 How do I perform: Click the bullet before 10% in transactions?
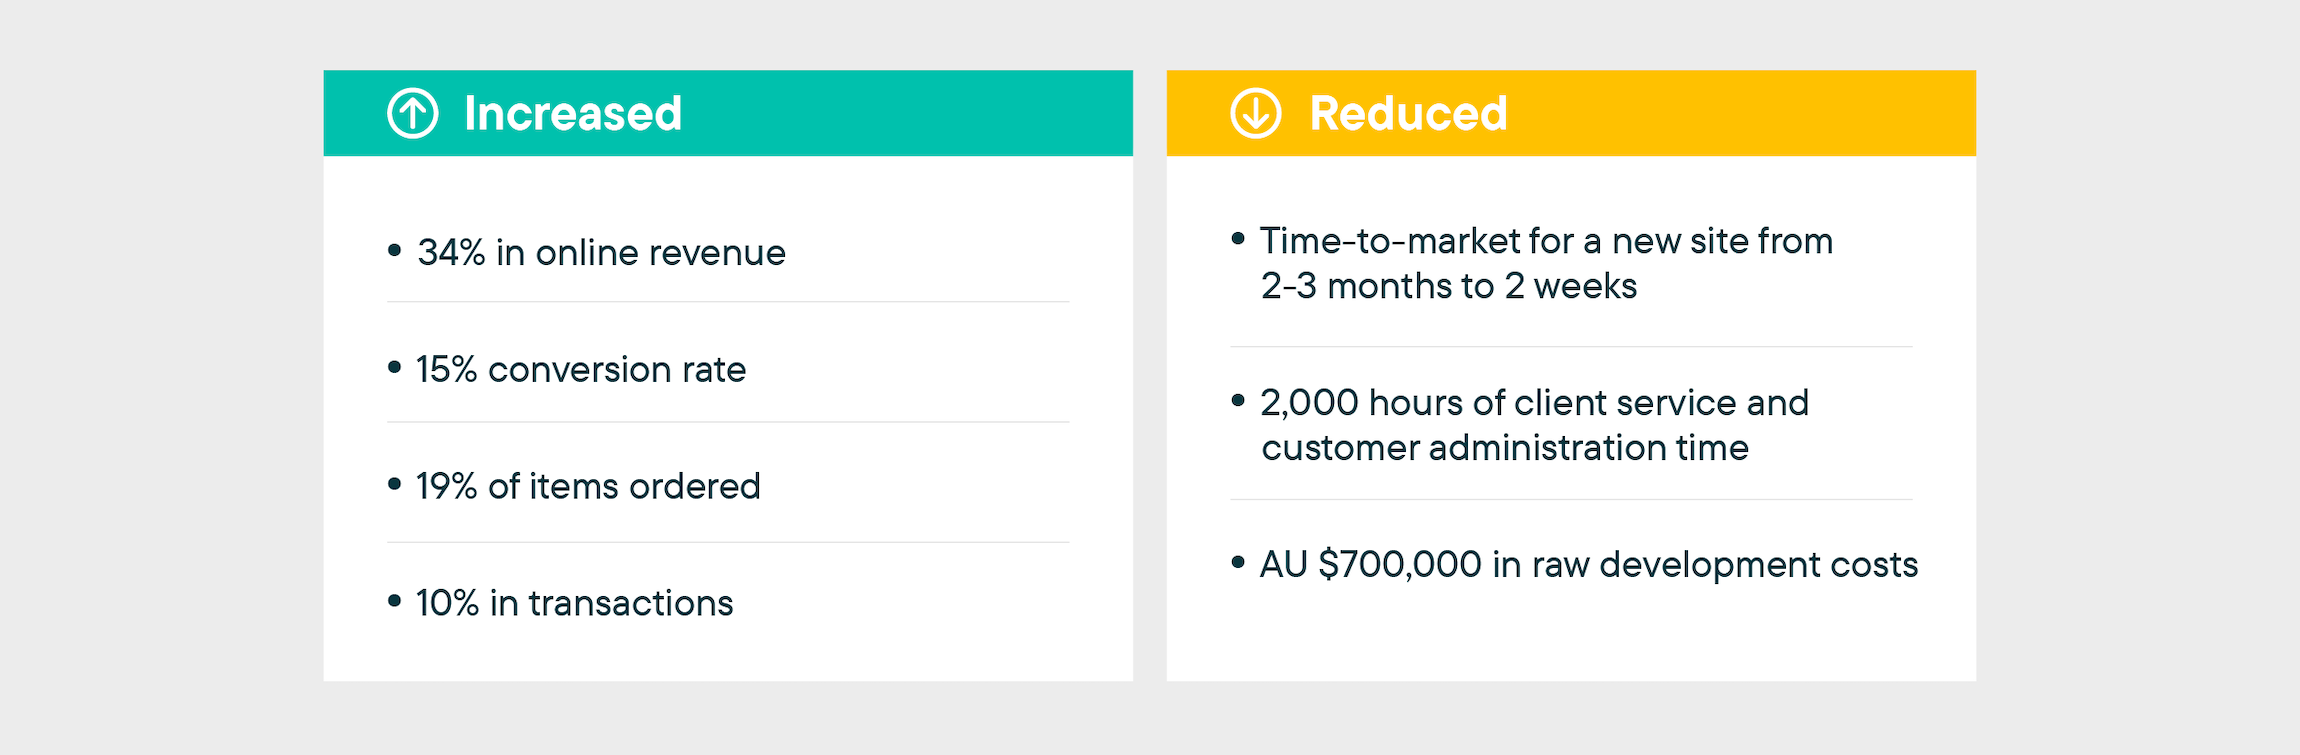(x=395, y=601)
